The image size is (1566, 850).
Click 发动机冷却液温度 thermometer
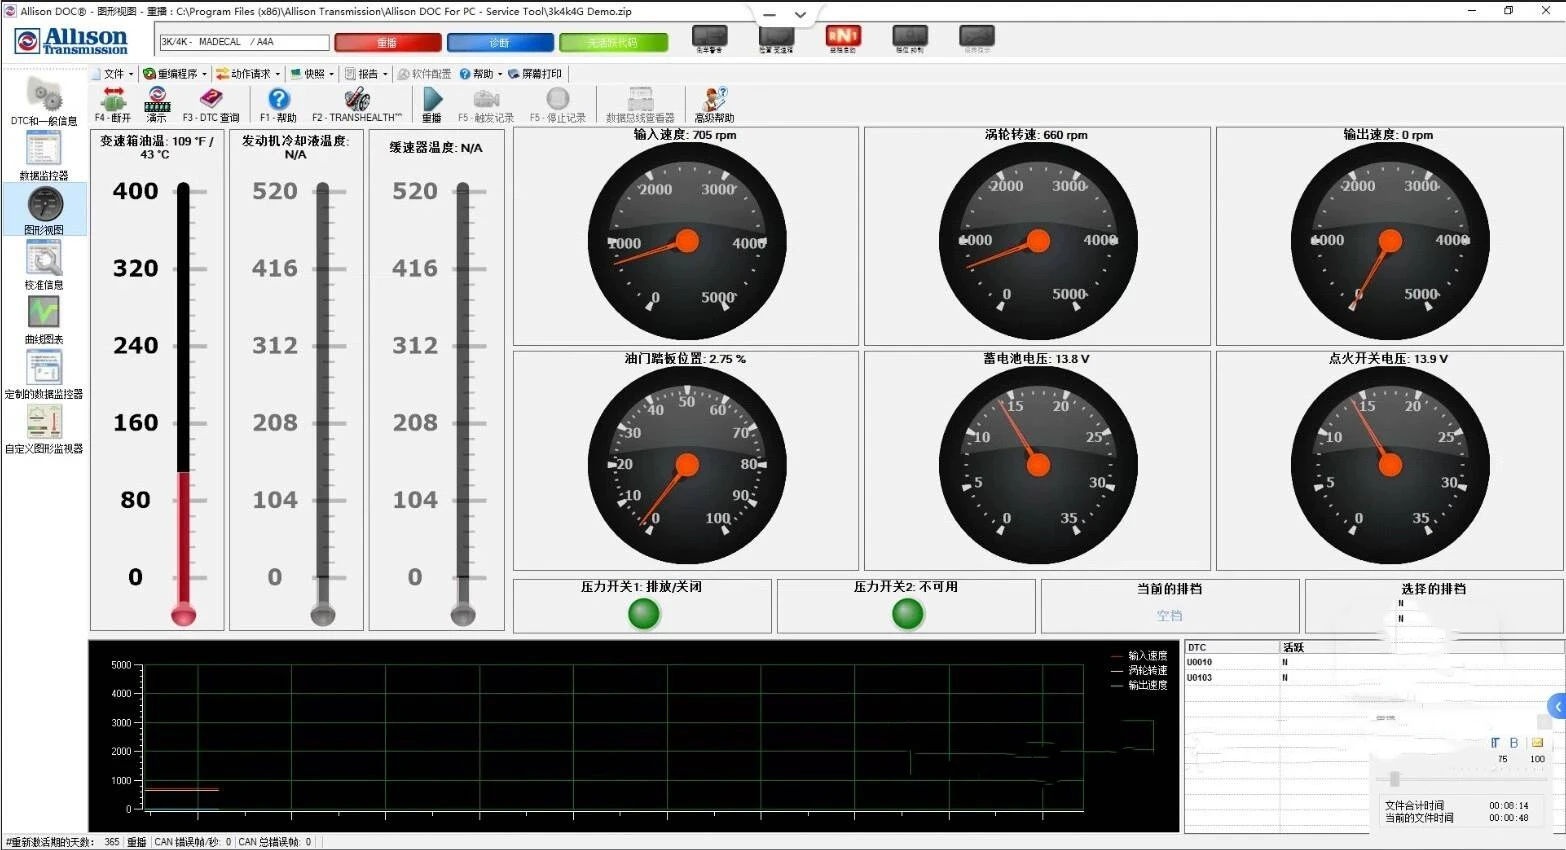click(x=322, y=404)
